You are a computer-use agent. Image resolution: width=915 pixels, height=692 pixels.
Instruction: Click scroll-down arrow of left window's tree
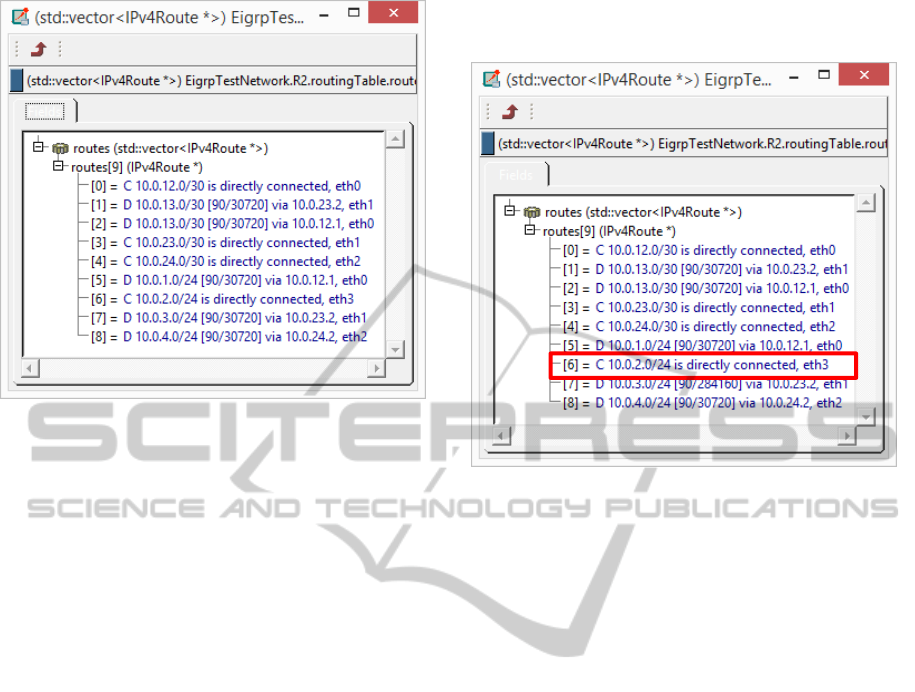tap(395, 349)
